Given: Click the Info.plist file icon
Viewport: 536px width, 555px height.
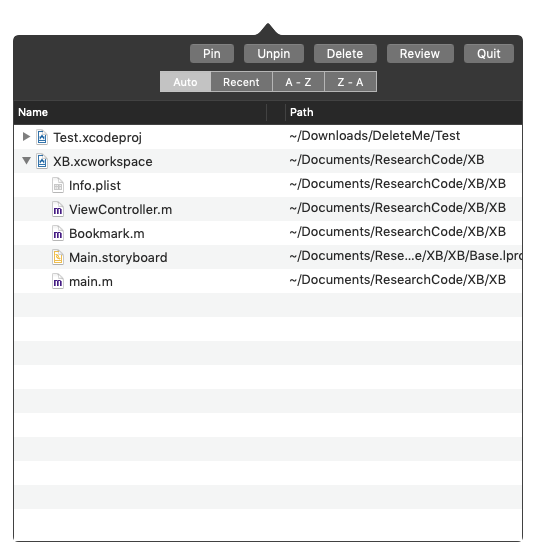Looking at the screenshot, I should pos(58,185).
